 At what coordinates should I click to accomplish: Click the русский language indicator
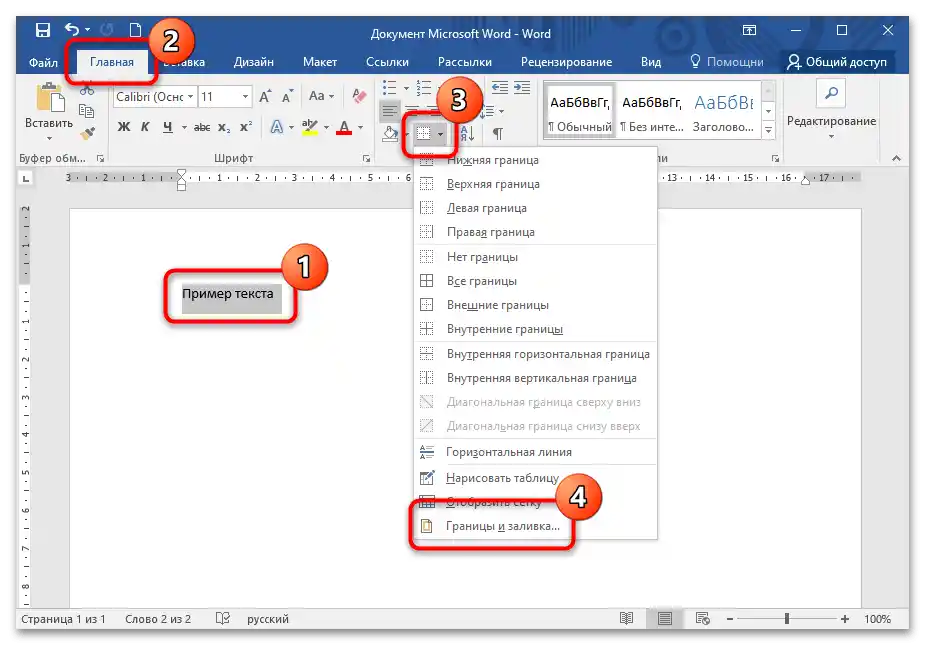click(x=268, y=618)
